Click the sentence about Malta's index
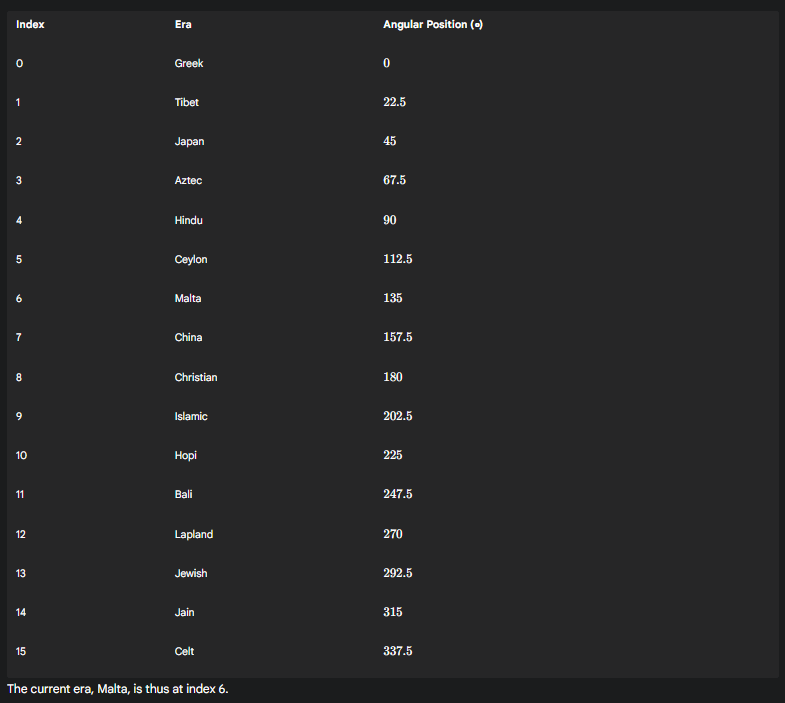 point(118,689)
